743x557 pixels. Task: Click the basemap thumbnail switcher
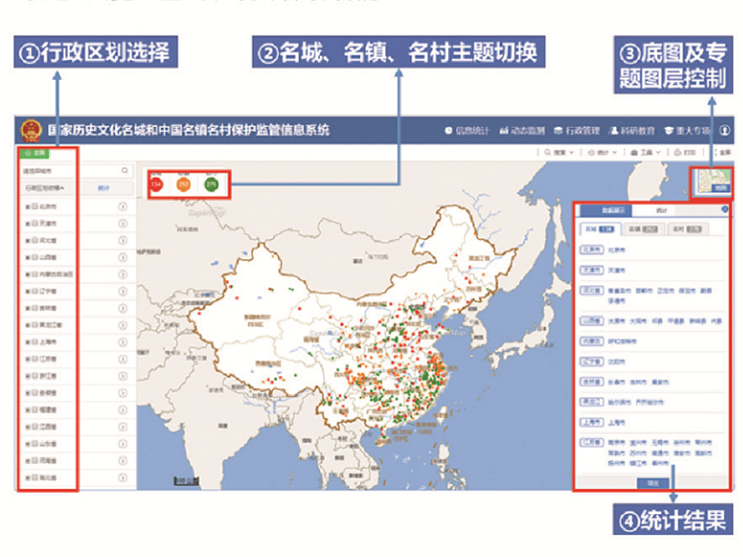pyautogui.click(x=713, y=180)
